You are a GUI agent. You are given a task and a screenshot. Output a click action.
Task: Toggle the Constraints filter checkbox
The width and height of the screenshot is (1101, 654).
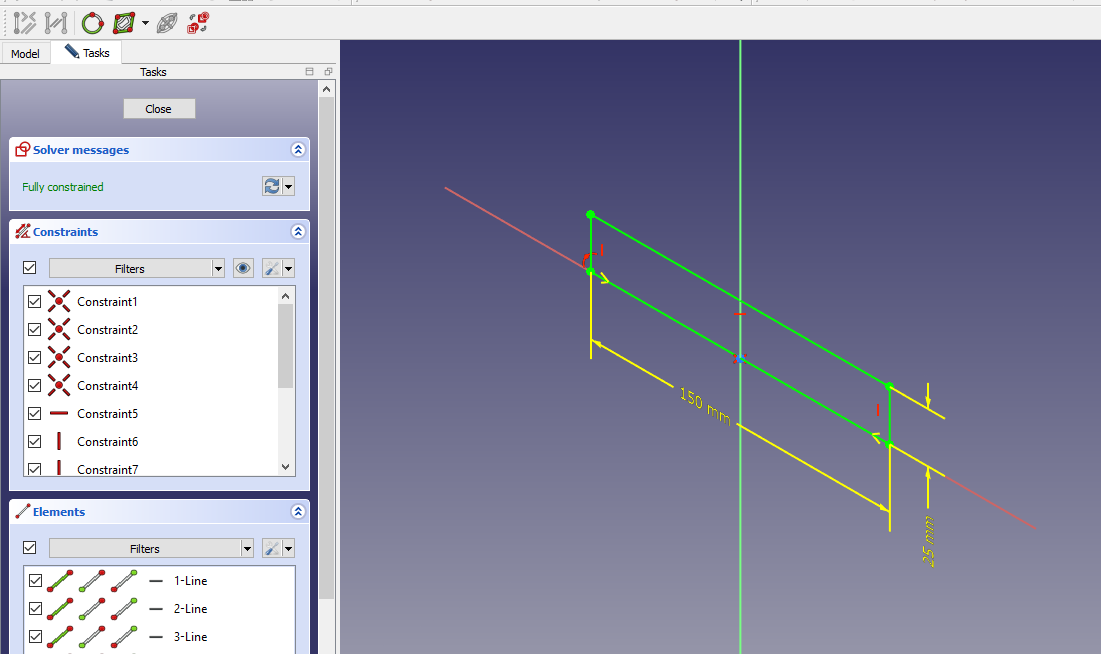click(x=29, y=268)
